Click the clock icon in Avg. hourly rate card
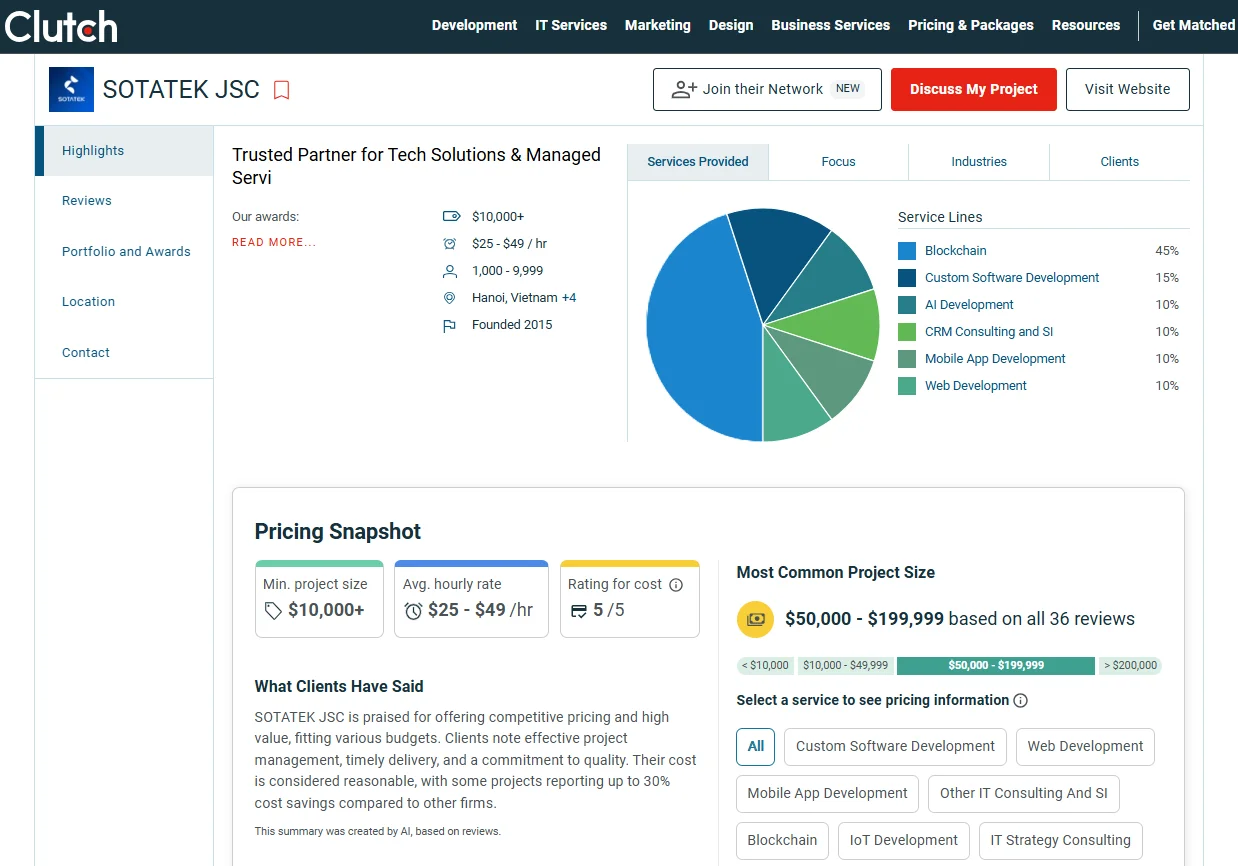The width and height of the screenshot is (1238, 866). (x=413, y=611)
